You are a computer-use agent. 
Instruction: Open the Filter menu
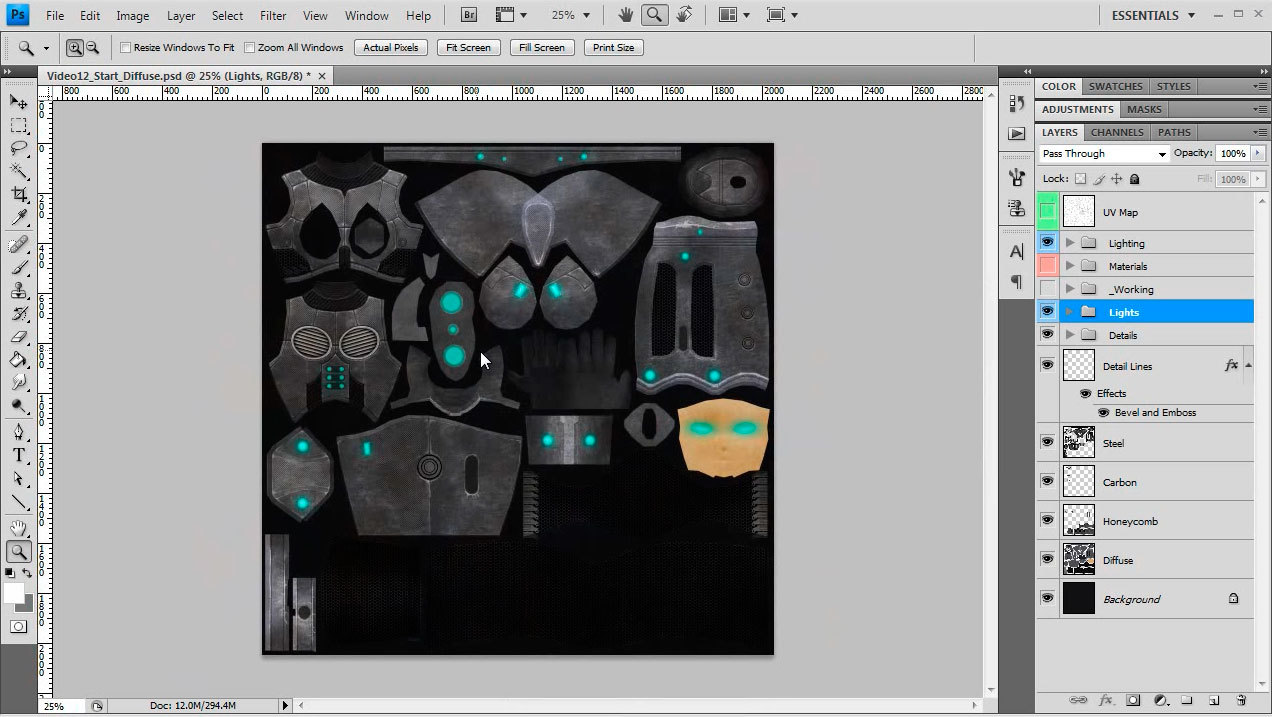[273, 16]
